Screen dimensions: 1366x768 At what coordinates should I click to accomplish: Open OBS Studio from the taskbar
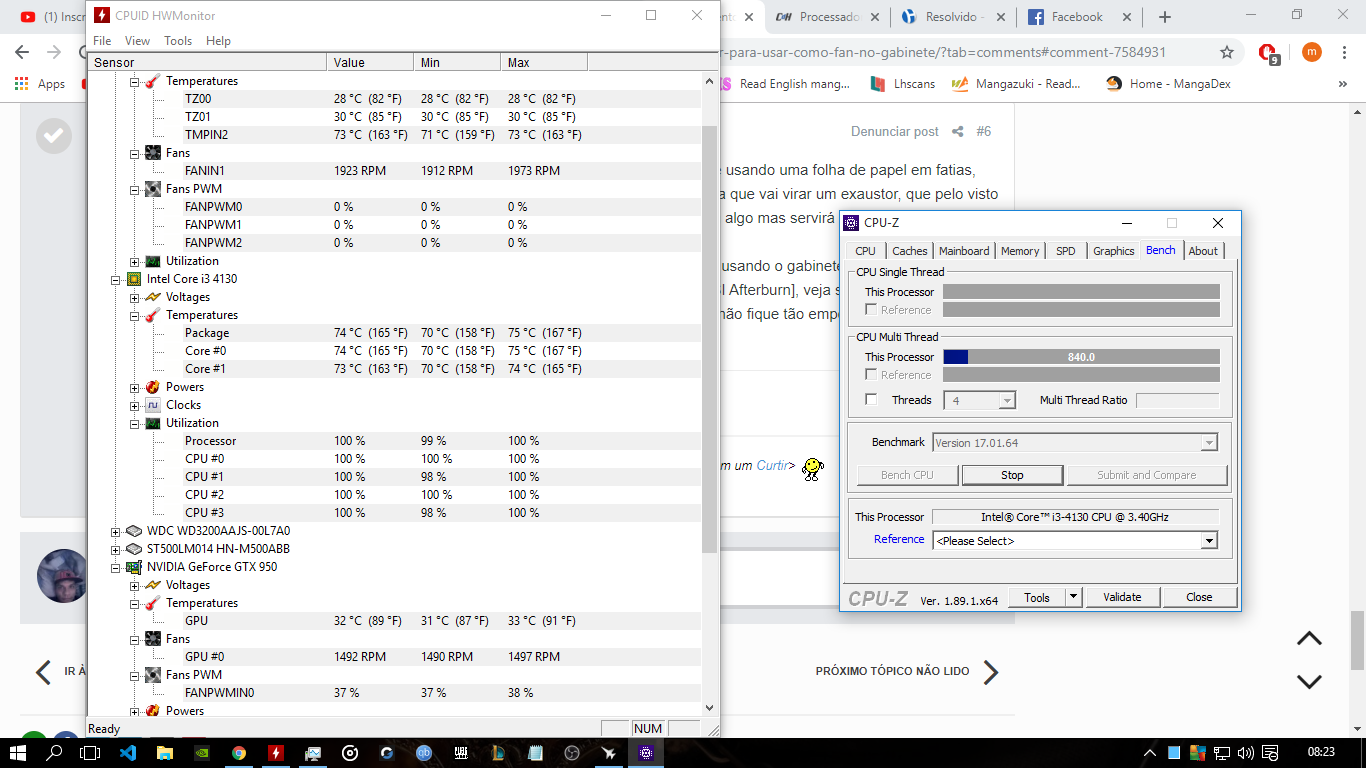[x=572, y=753]
